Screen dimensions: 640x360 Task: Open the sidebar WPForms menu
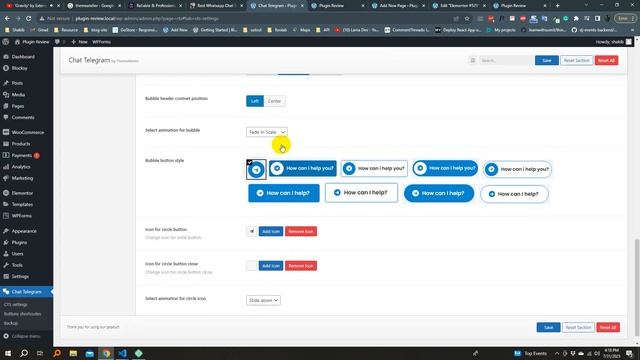pyautogui.click(x=21, y=216)
